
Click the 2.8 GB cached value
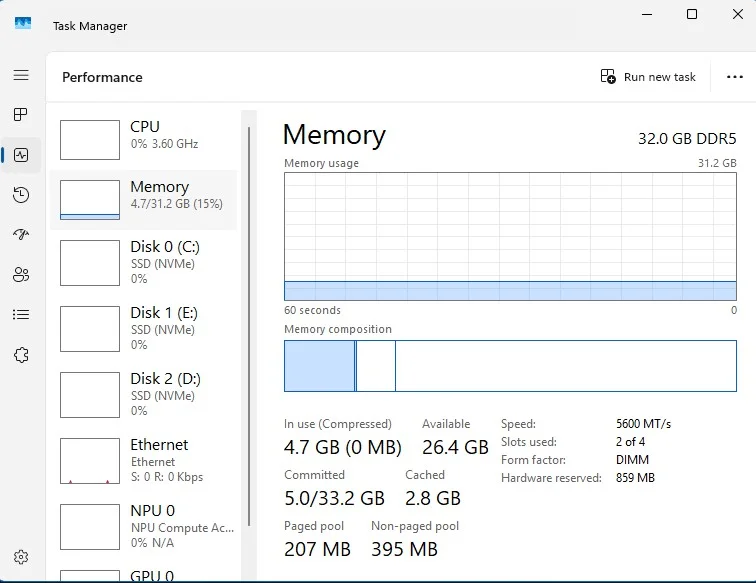432,498
